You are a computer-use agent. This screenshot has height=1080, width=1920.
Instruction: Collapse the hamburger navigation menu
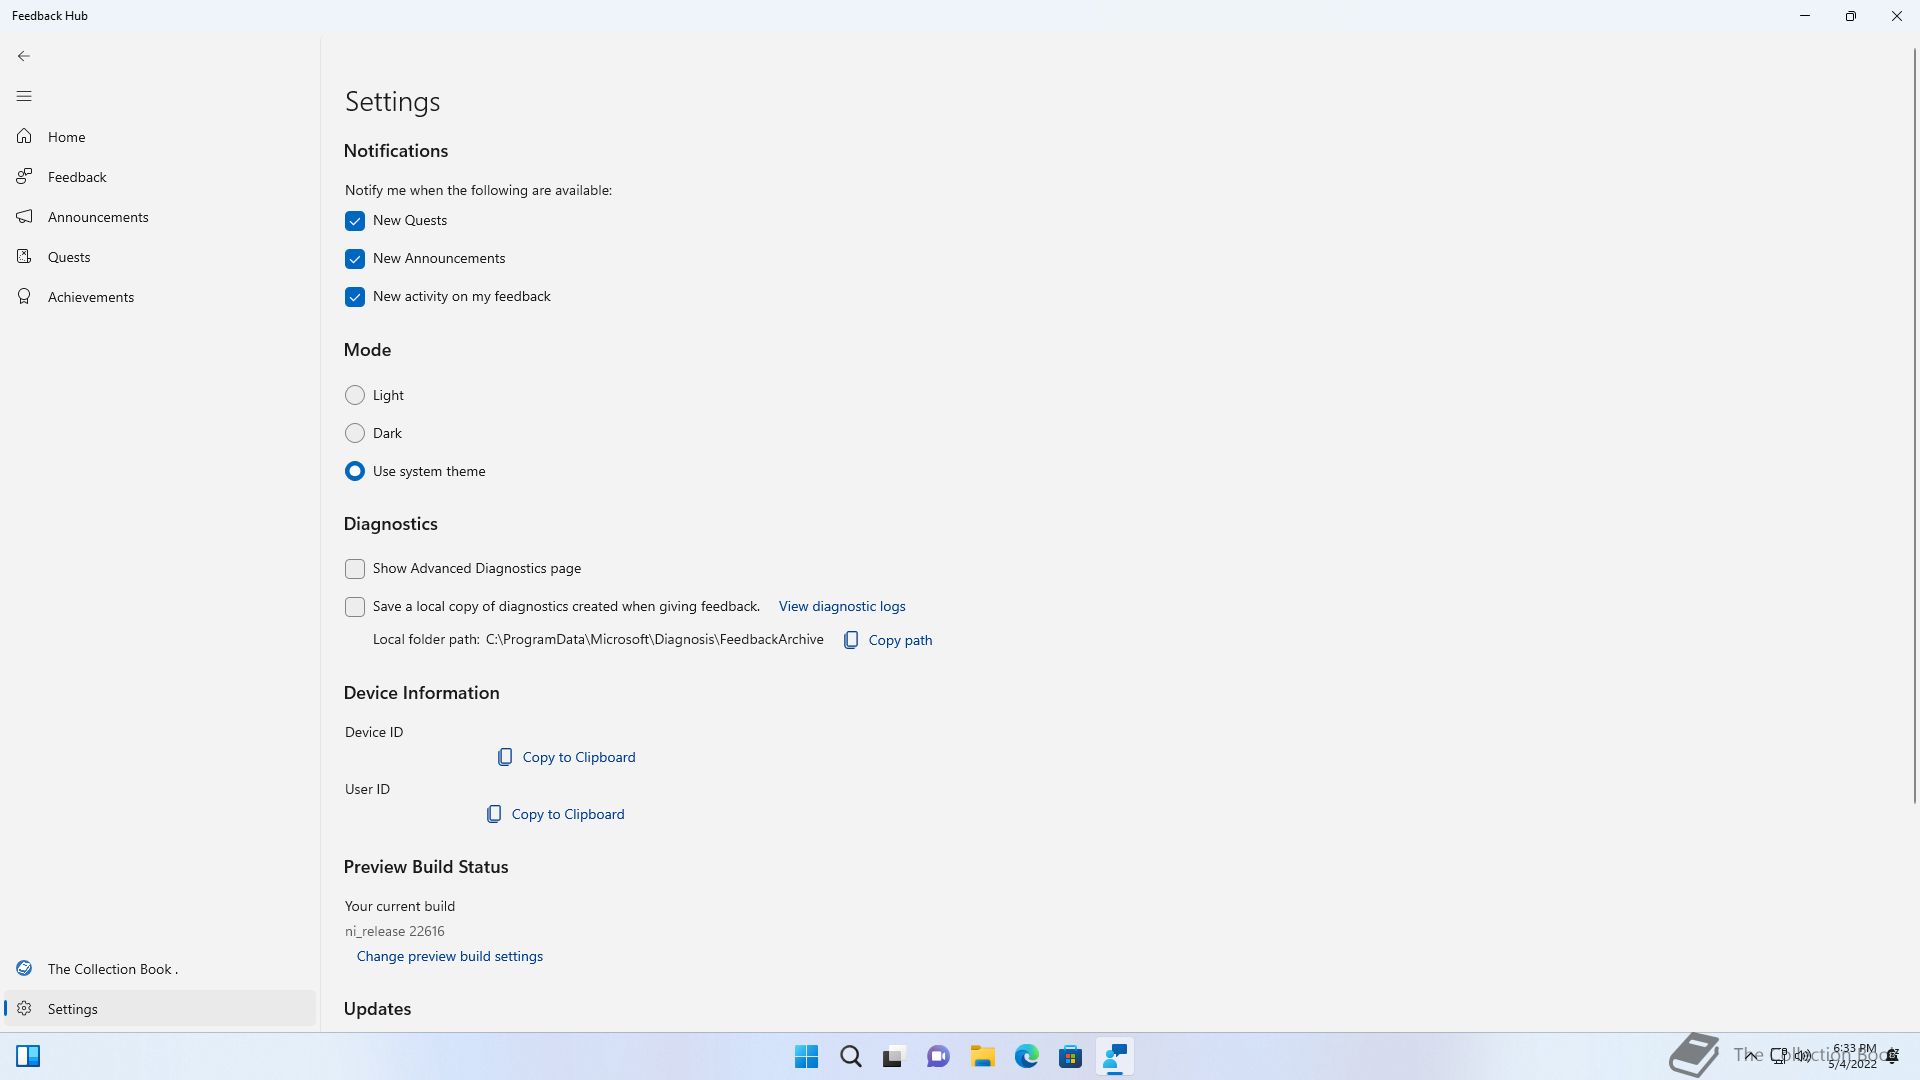pyautogui.click(x=24, y=96)
